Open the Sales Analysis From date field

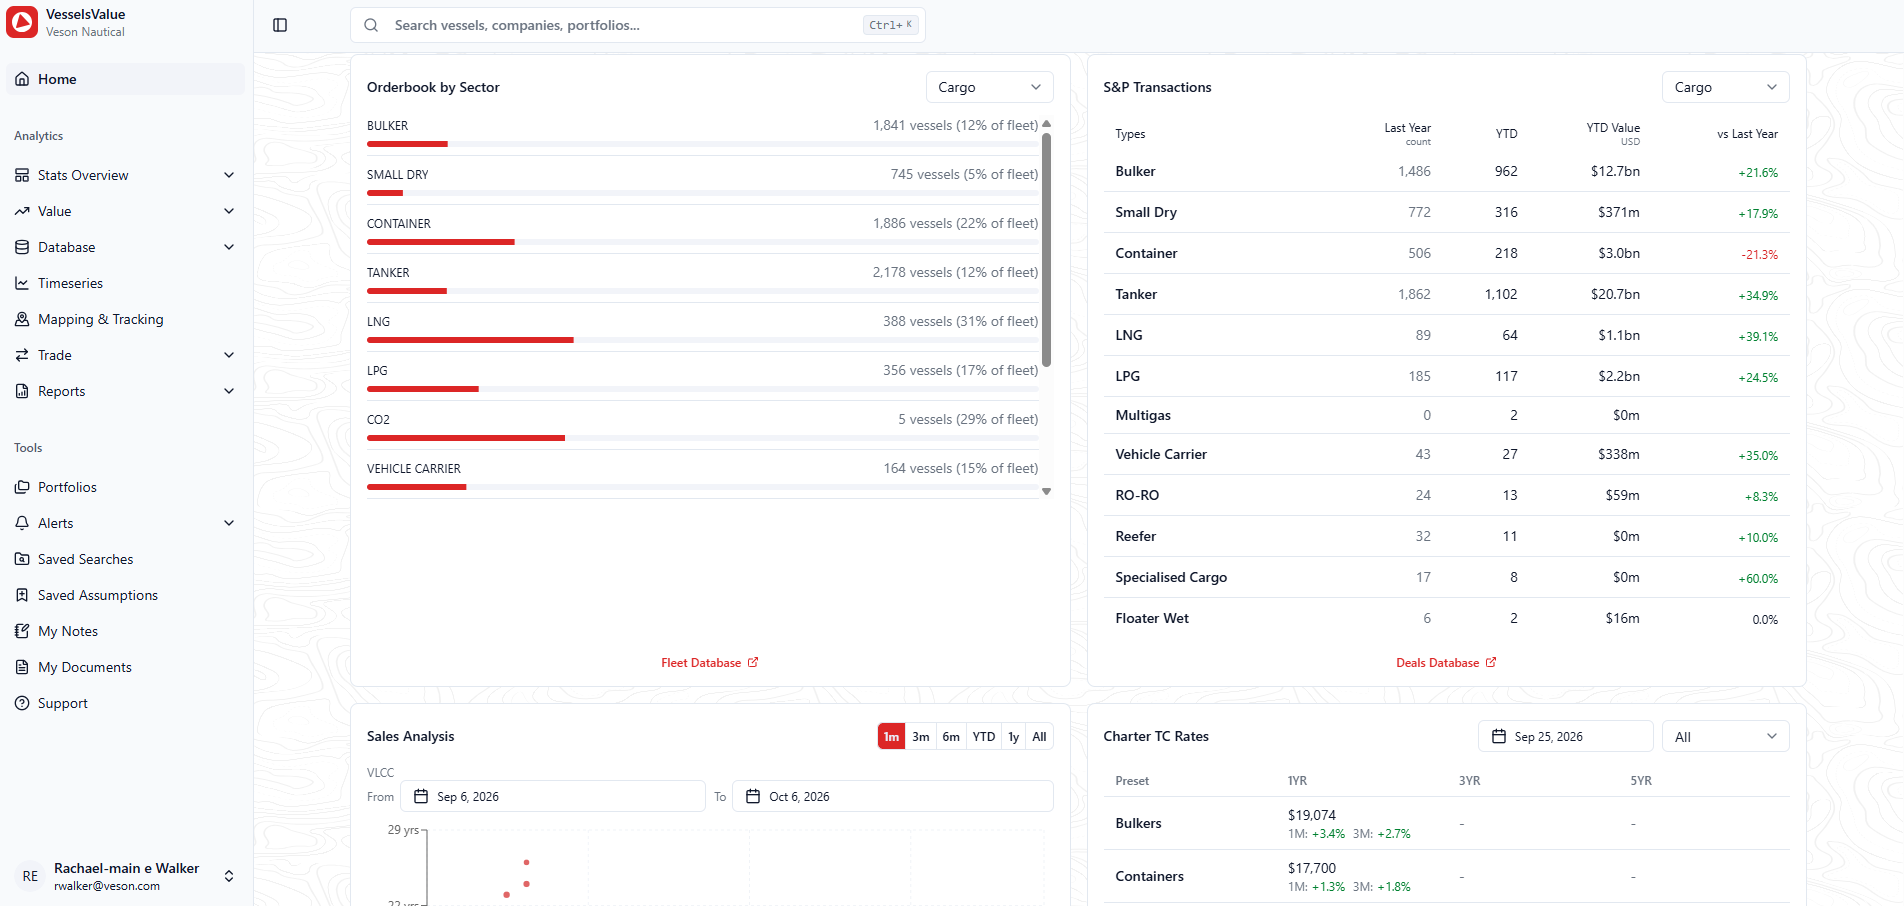tap(553, 796)
